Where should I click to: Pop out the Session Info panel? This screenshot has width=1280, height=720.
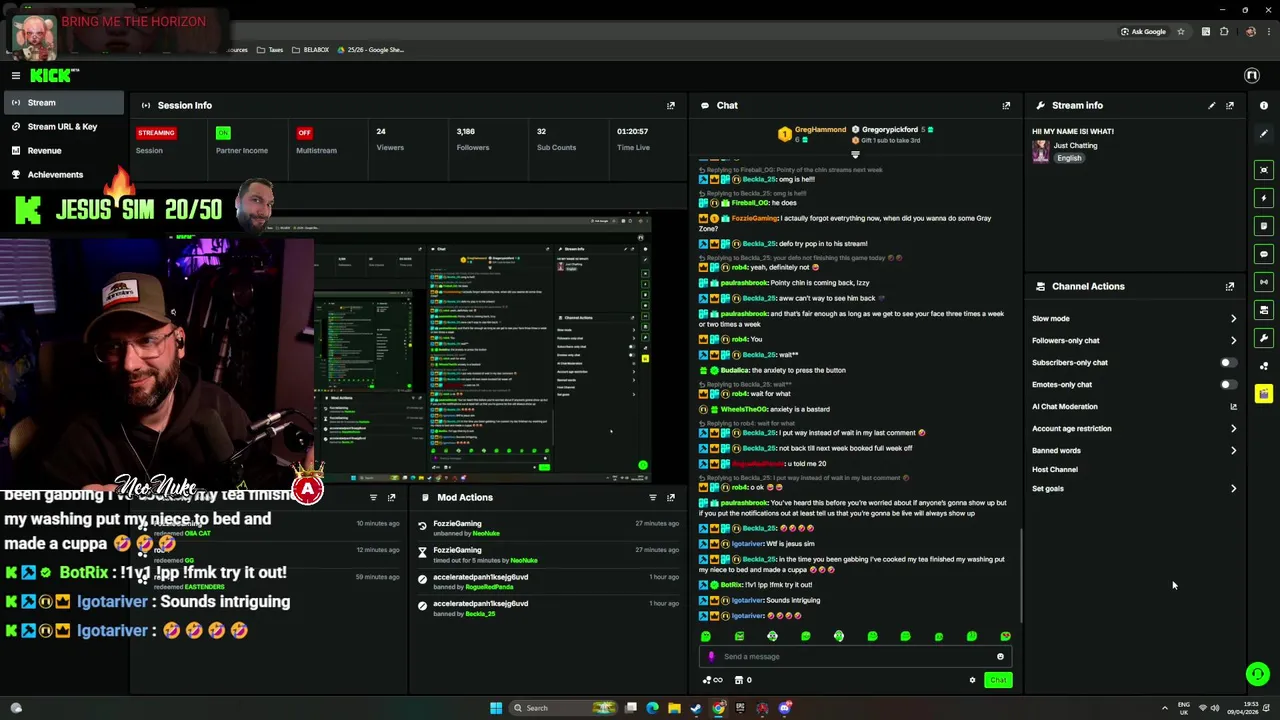coord(671,105)
